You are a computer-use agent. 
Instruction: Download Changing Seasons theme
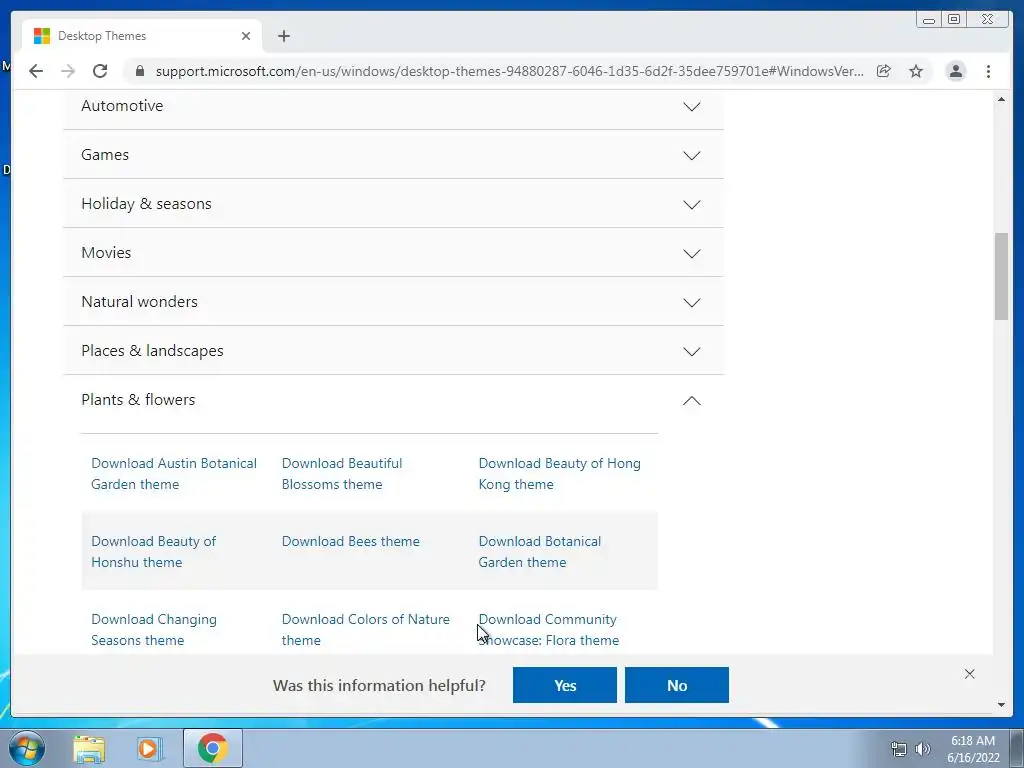(x=153, y=630)
